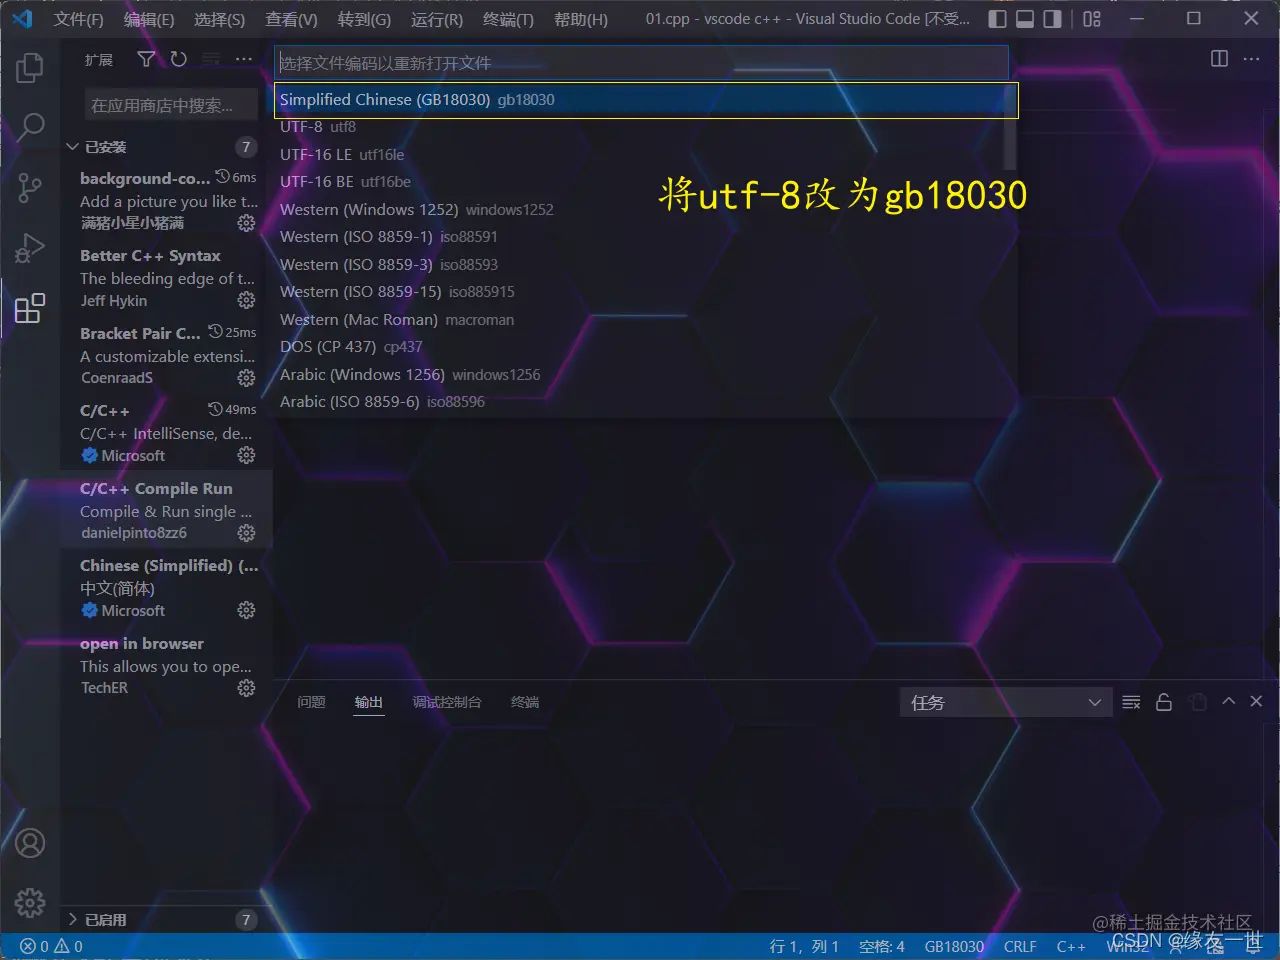The image size is (1280, 960).
Task: Open the C/C++ Compile Run extension entry
Action: point(166,510)
